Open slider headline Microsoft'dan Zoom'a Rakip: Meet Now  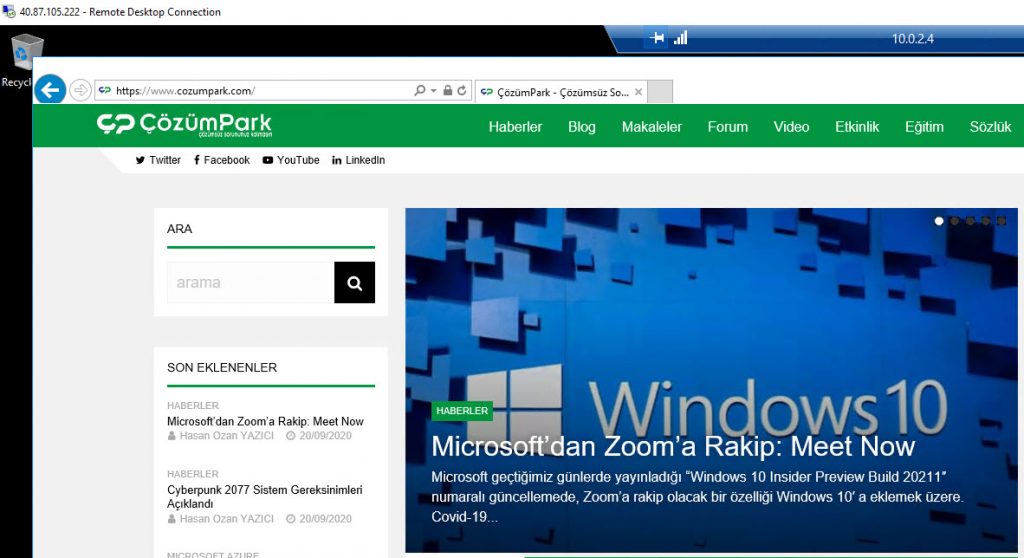click(673, 447)
